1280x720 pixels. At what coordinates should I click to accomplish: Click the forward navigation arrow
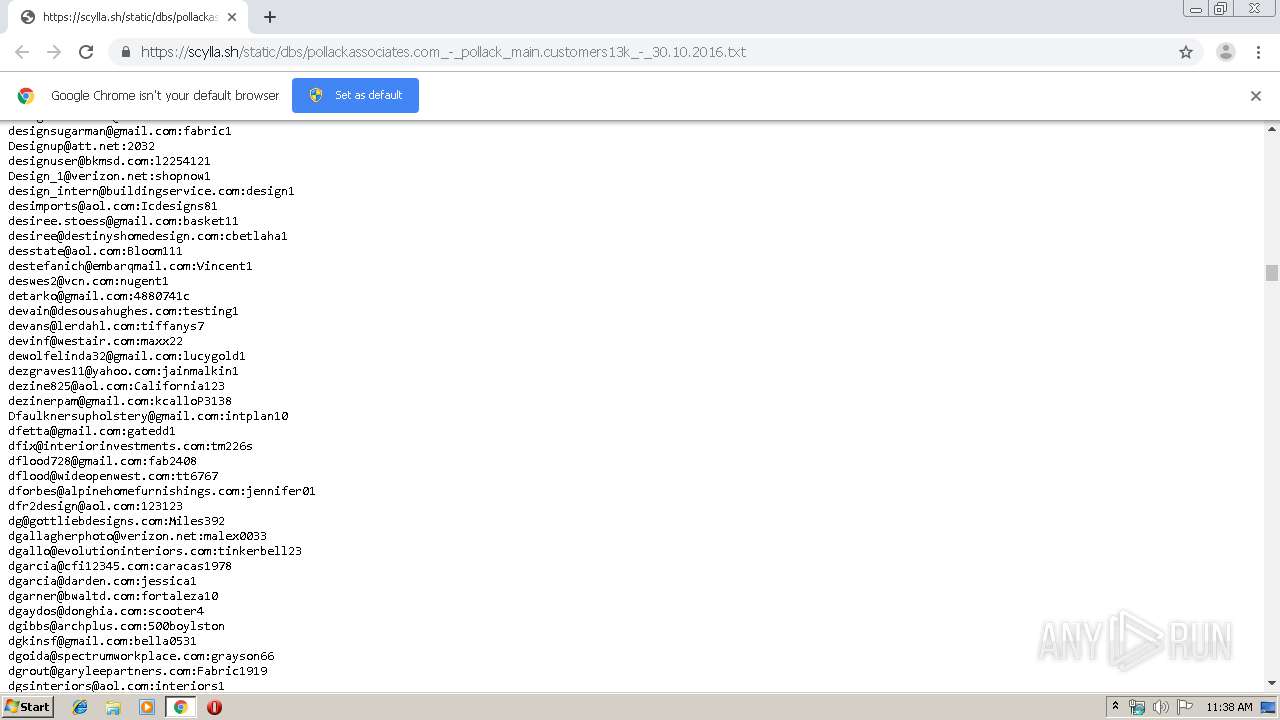54,52
